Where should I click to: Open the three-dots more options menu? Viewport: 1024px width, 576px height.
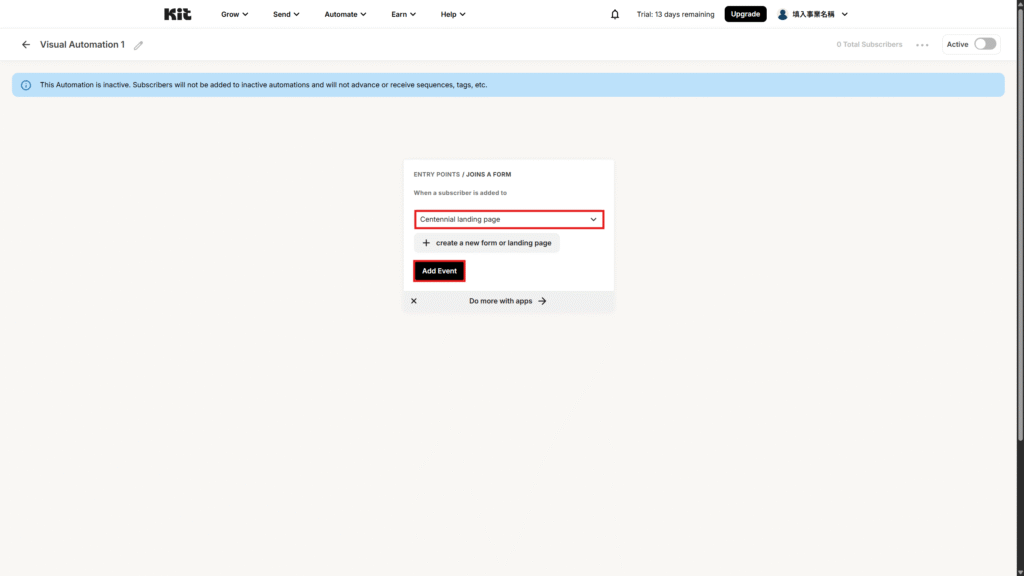click(922, 45)
